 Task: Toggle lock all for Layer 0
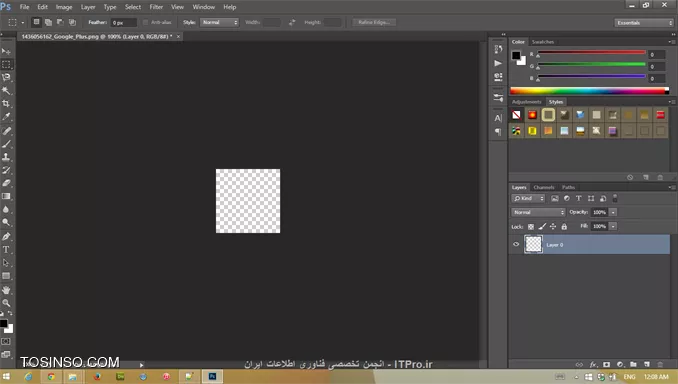click(564, 227)
